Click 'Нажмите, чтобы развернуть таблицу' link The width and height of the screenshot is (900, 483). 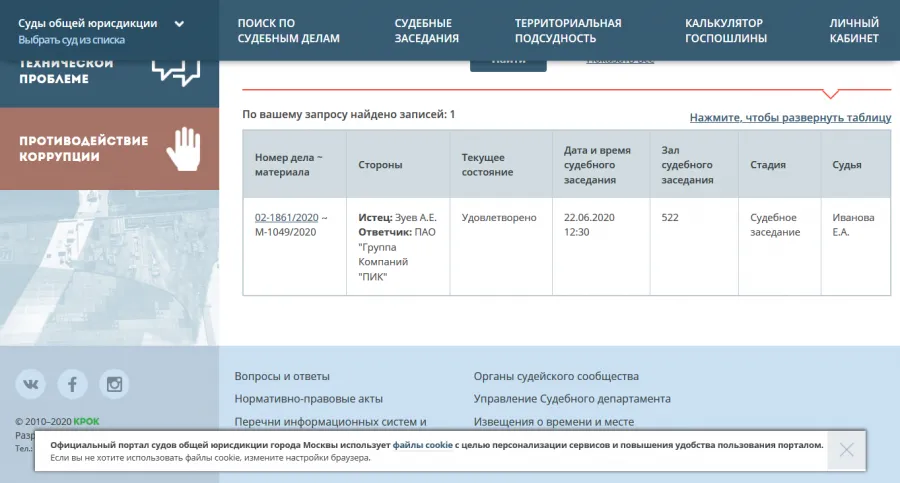790,117
